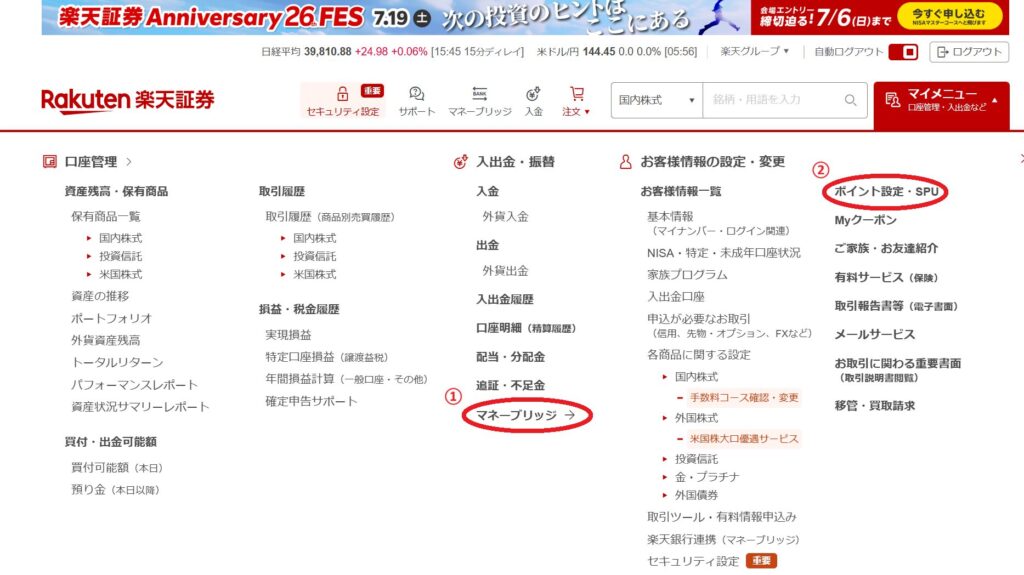Open セキュリティ設定 at the list bottom
Image resolution: width=1024 pixels, height=575 pixels.
click(693, 561)
